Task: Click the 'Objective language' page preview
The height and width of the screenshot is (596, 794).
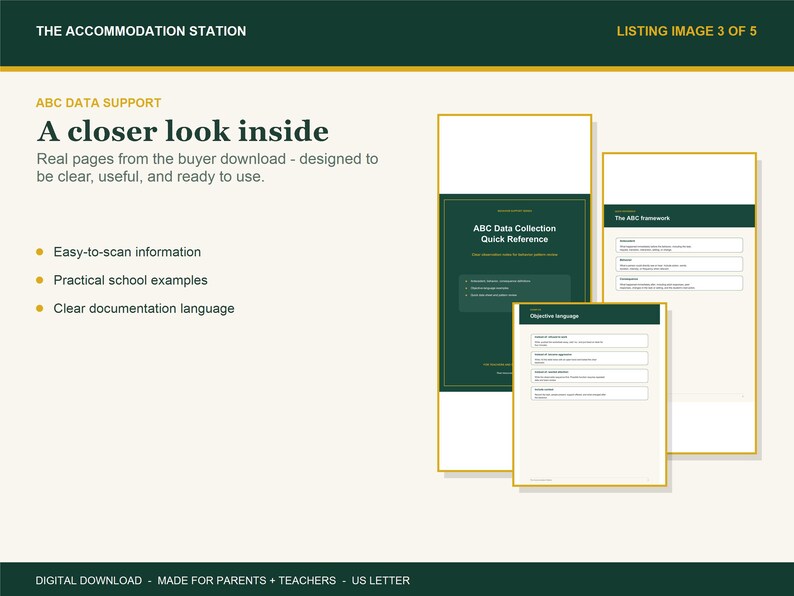Action: [x=589, y=394]
